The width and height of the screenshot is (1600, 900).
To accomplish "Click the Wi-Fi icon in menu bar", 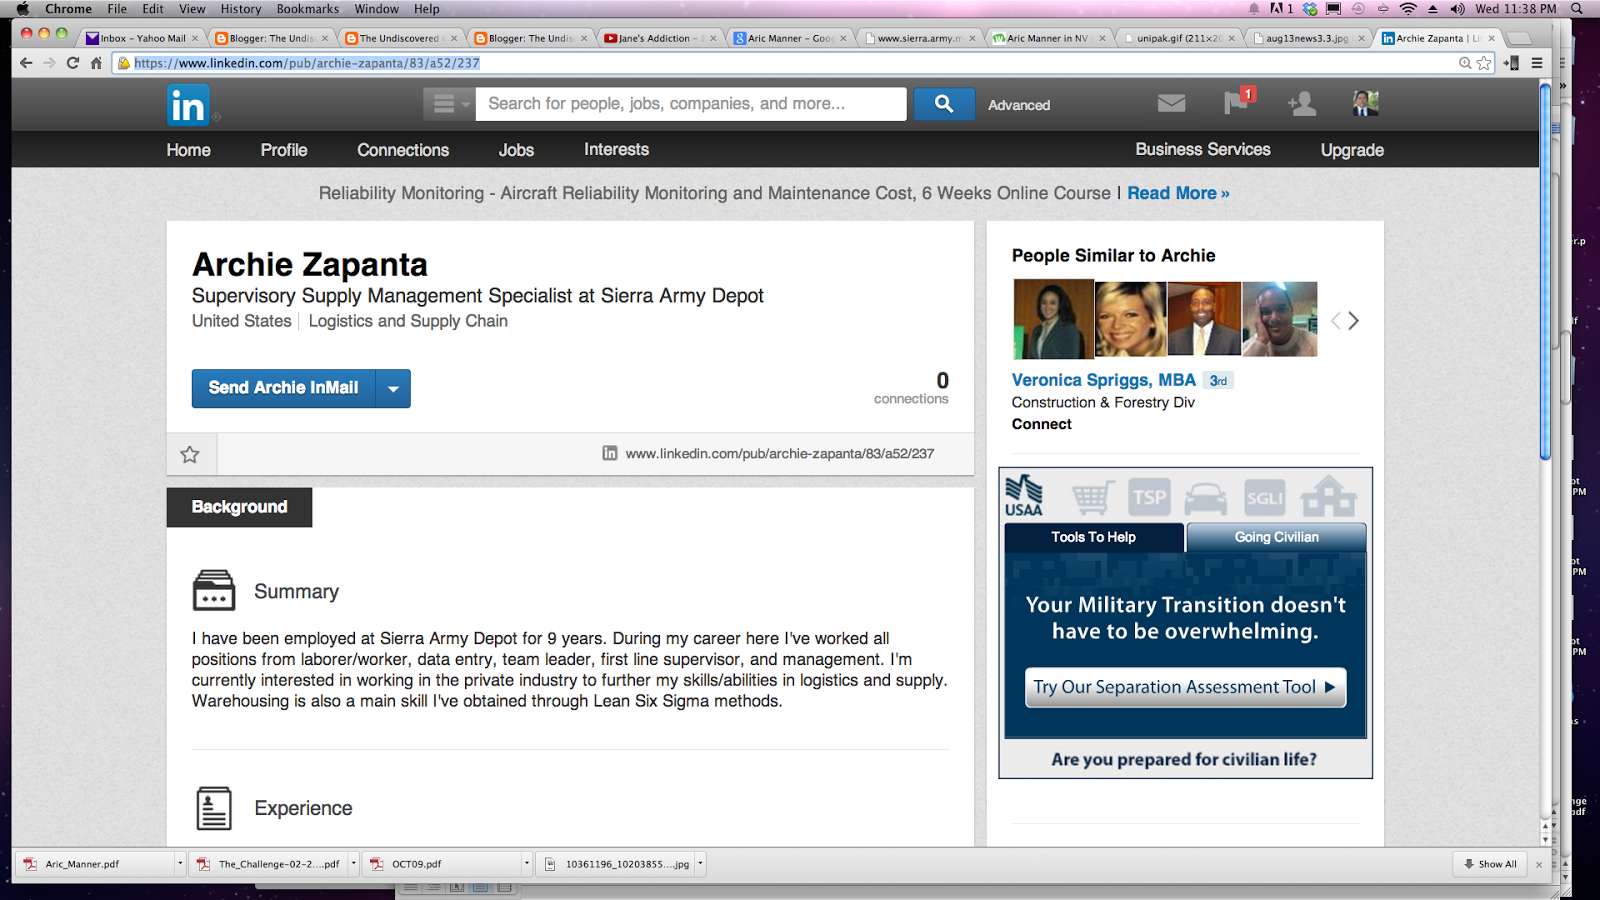I will [1408, 9].
